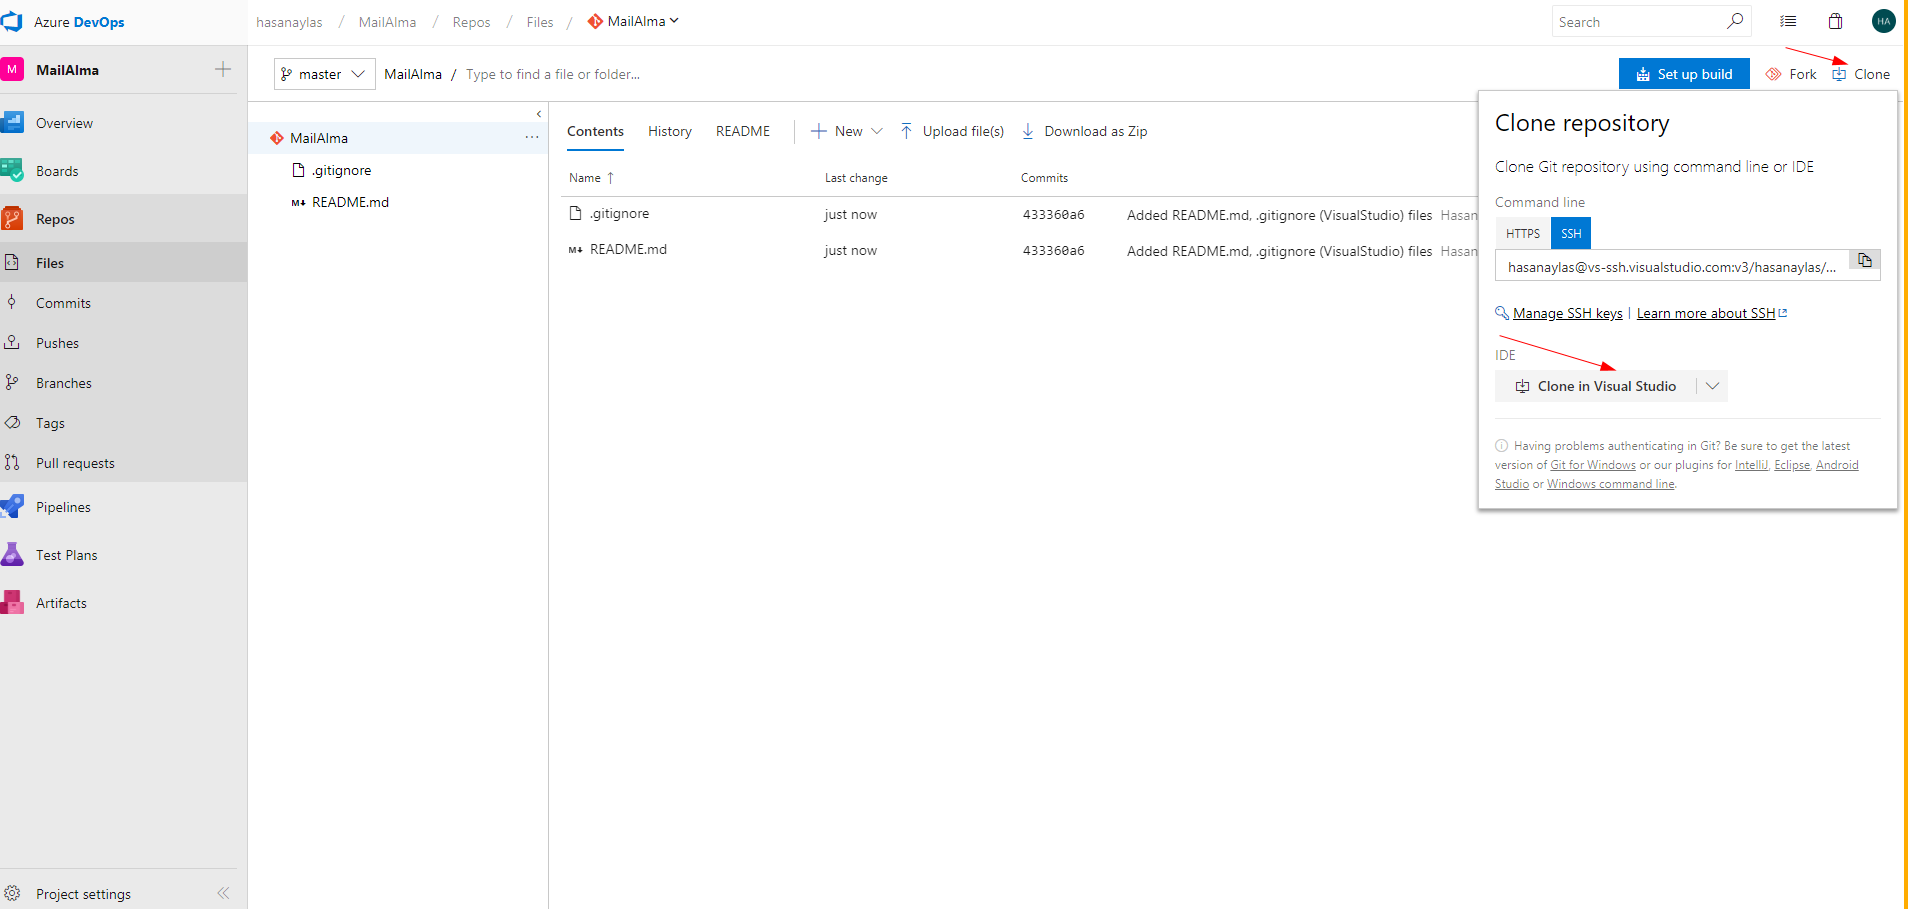Click Clone in Visual Studio button

pos(1596,386)
